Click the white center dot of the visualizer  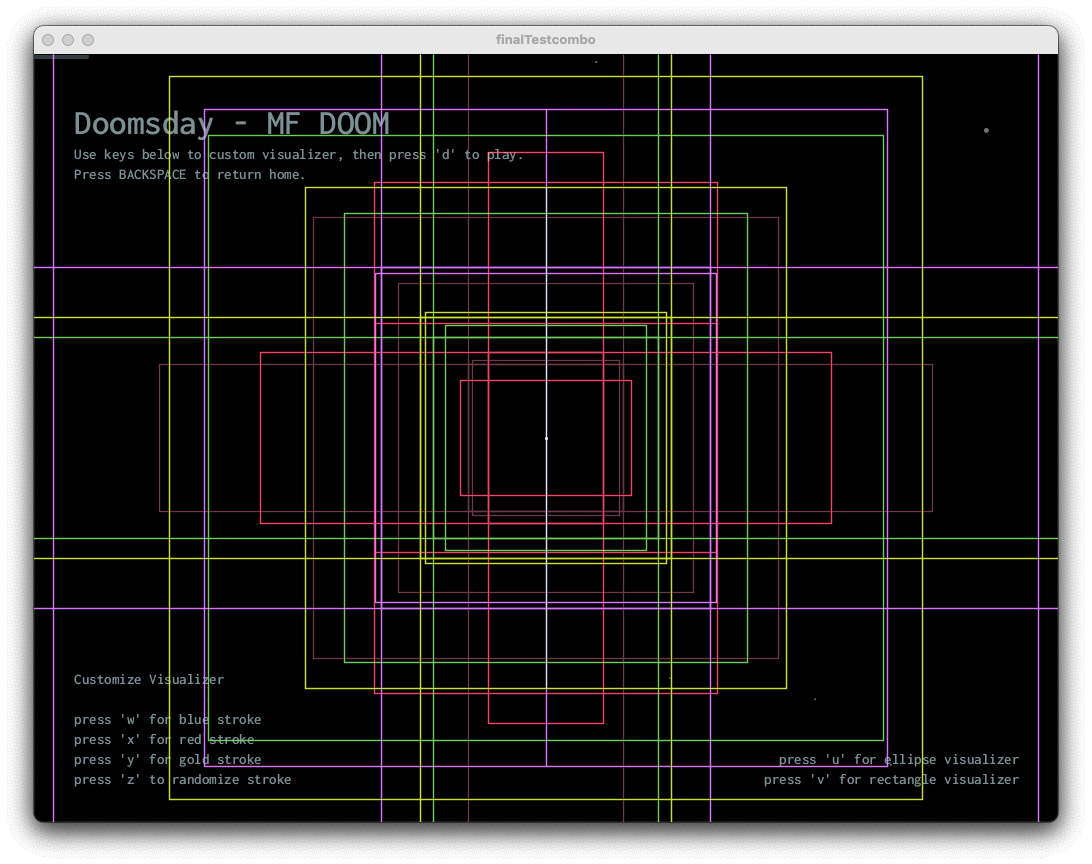click(x=546, y=438)
